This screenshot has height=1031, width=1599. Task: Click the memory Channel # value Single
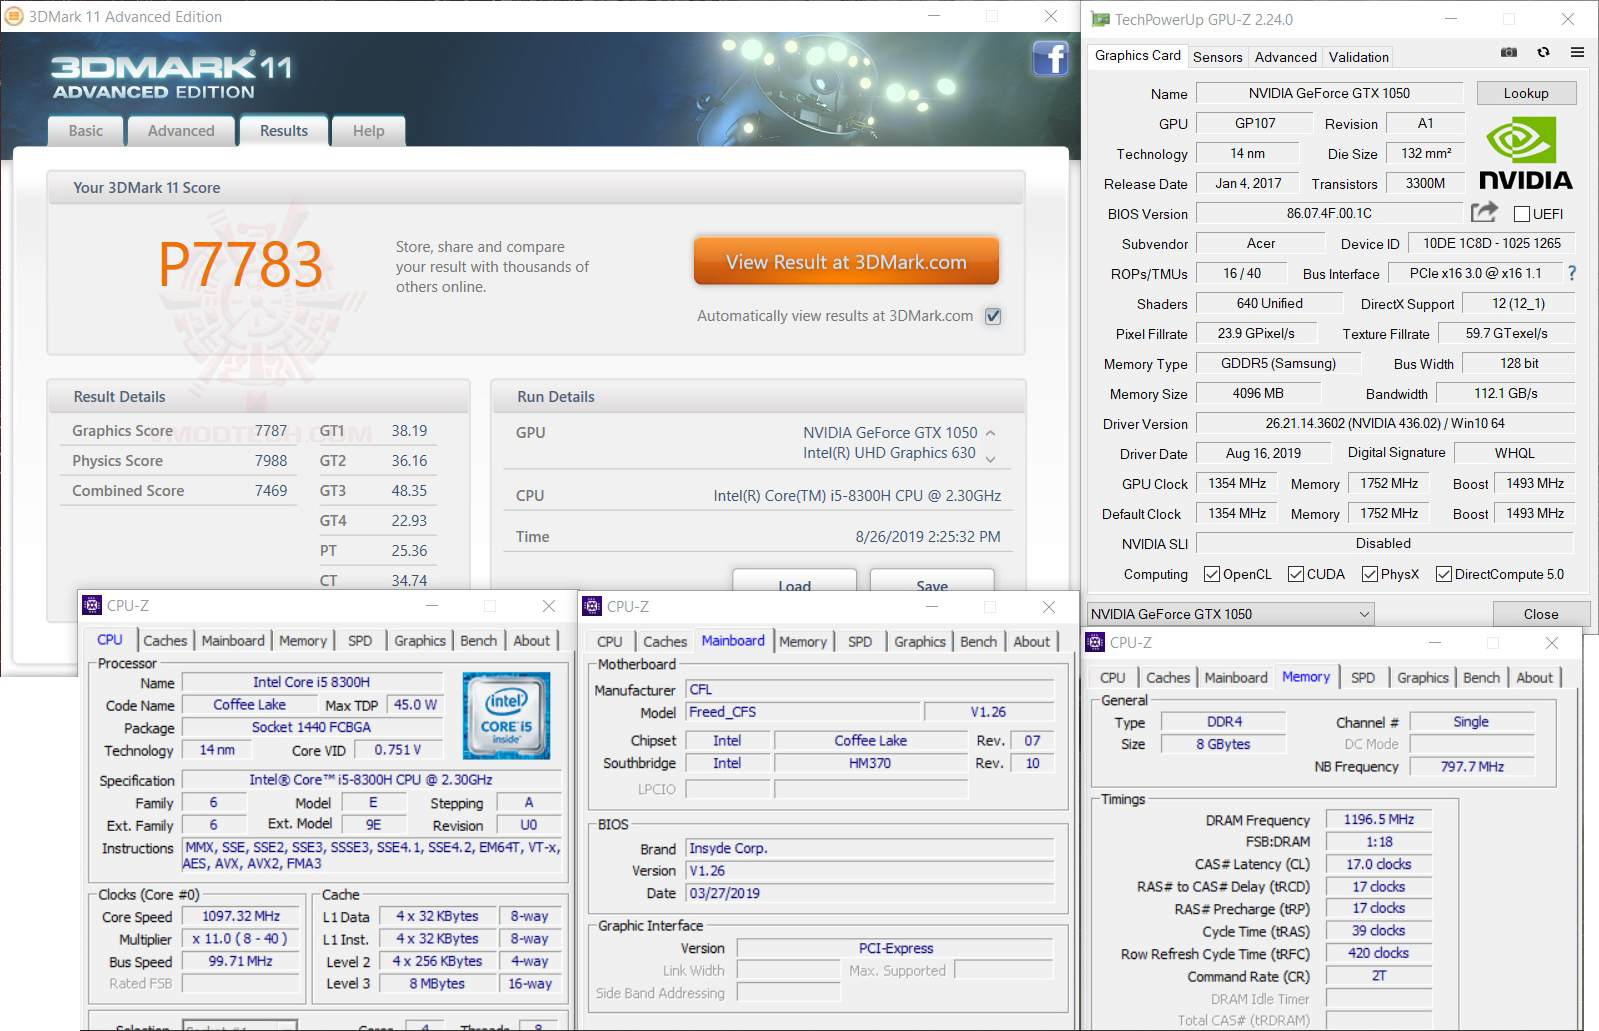click(x=1471, y=722)
